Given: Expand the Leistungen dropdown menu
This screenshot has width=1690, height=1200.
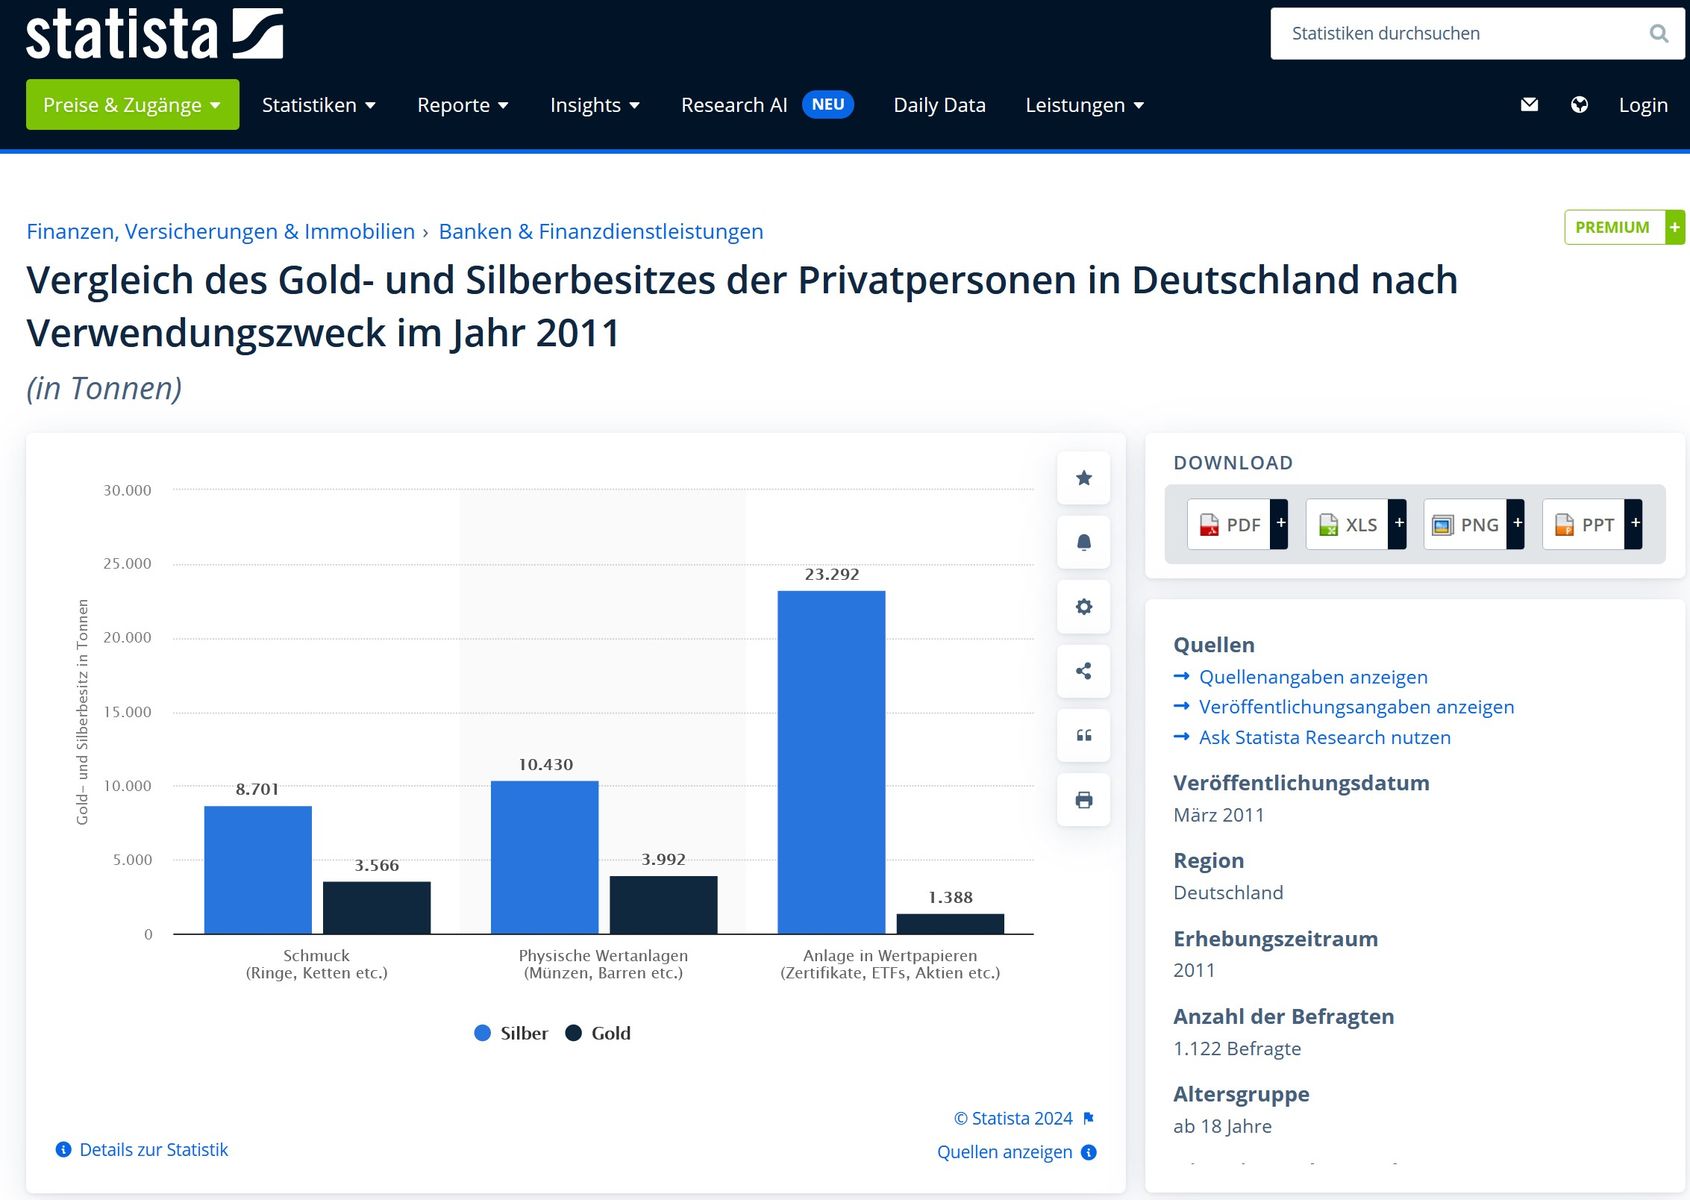Looking at the screenshot, I should [x=1084, y=105].
